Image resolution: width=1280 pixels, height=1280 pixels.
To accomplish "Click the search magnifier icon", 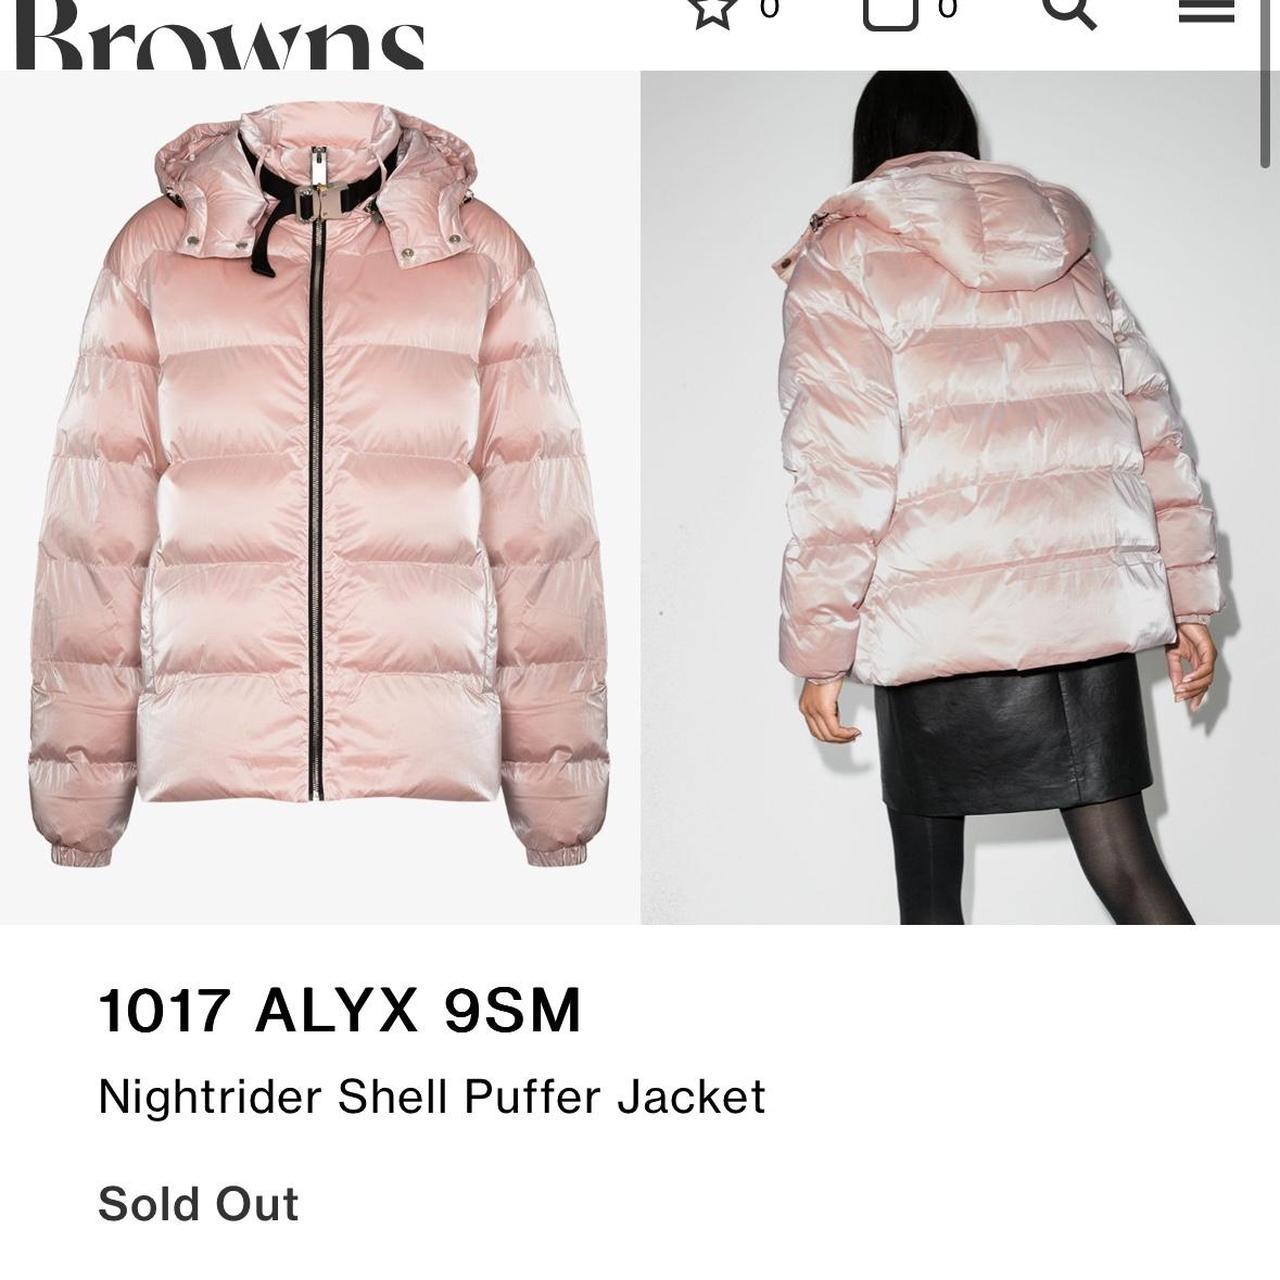I will click(1069, 12).
